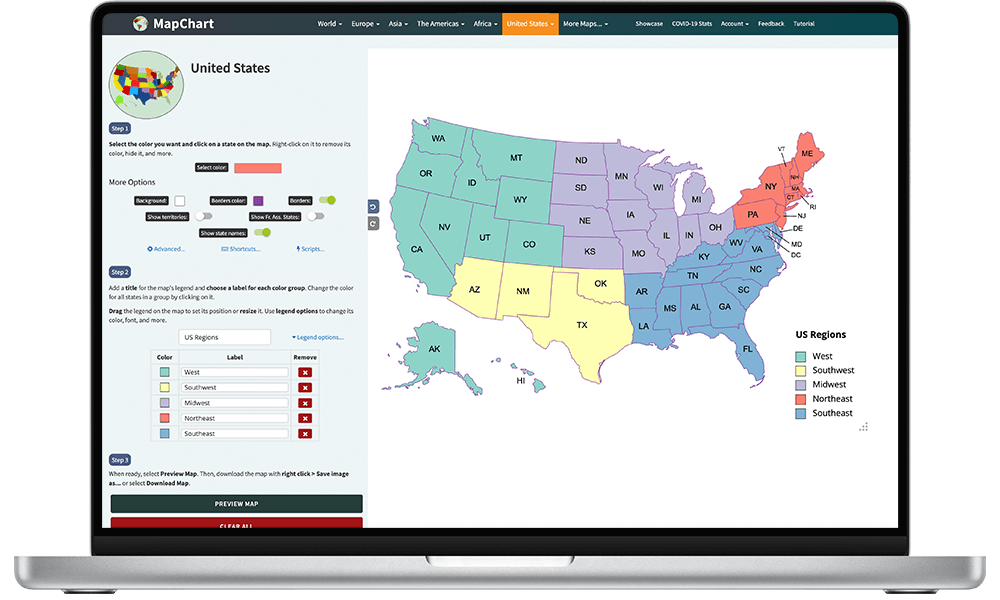Click the Southwest label input field
The width and height of the screenshot is (1000, 600).
(x=235, y=388)
